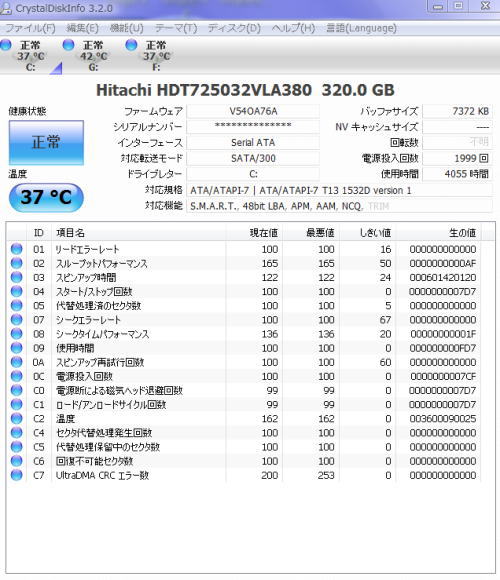This screenshot has height=580, width=500.
Task: Click status orb for 04 スタート/ストップ回数
Action: click(17, 291)
